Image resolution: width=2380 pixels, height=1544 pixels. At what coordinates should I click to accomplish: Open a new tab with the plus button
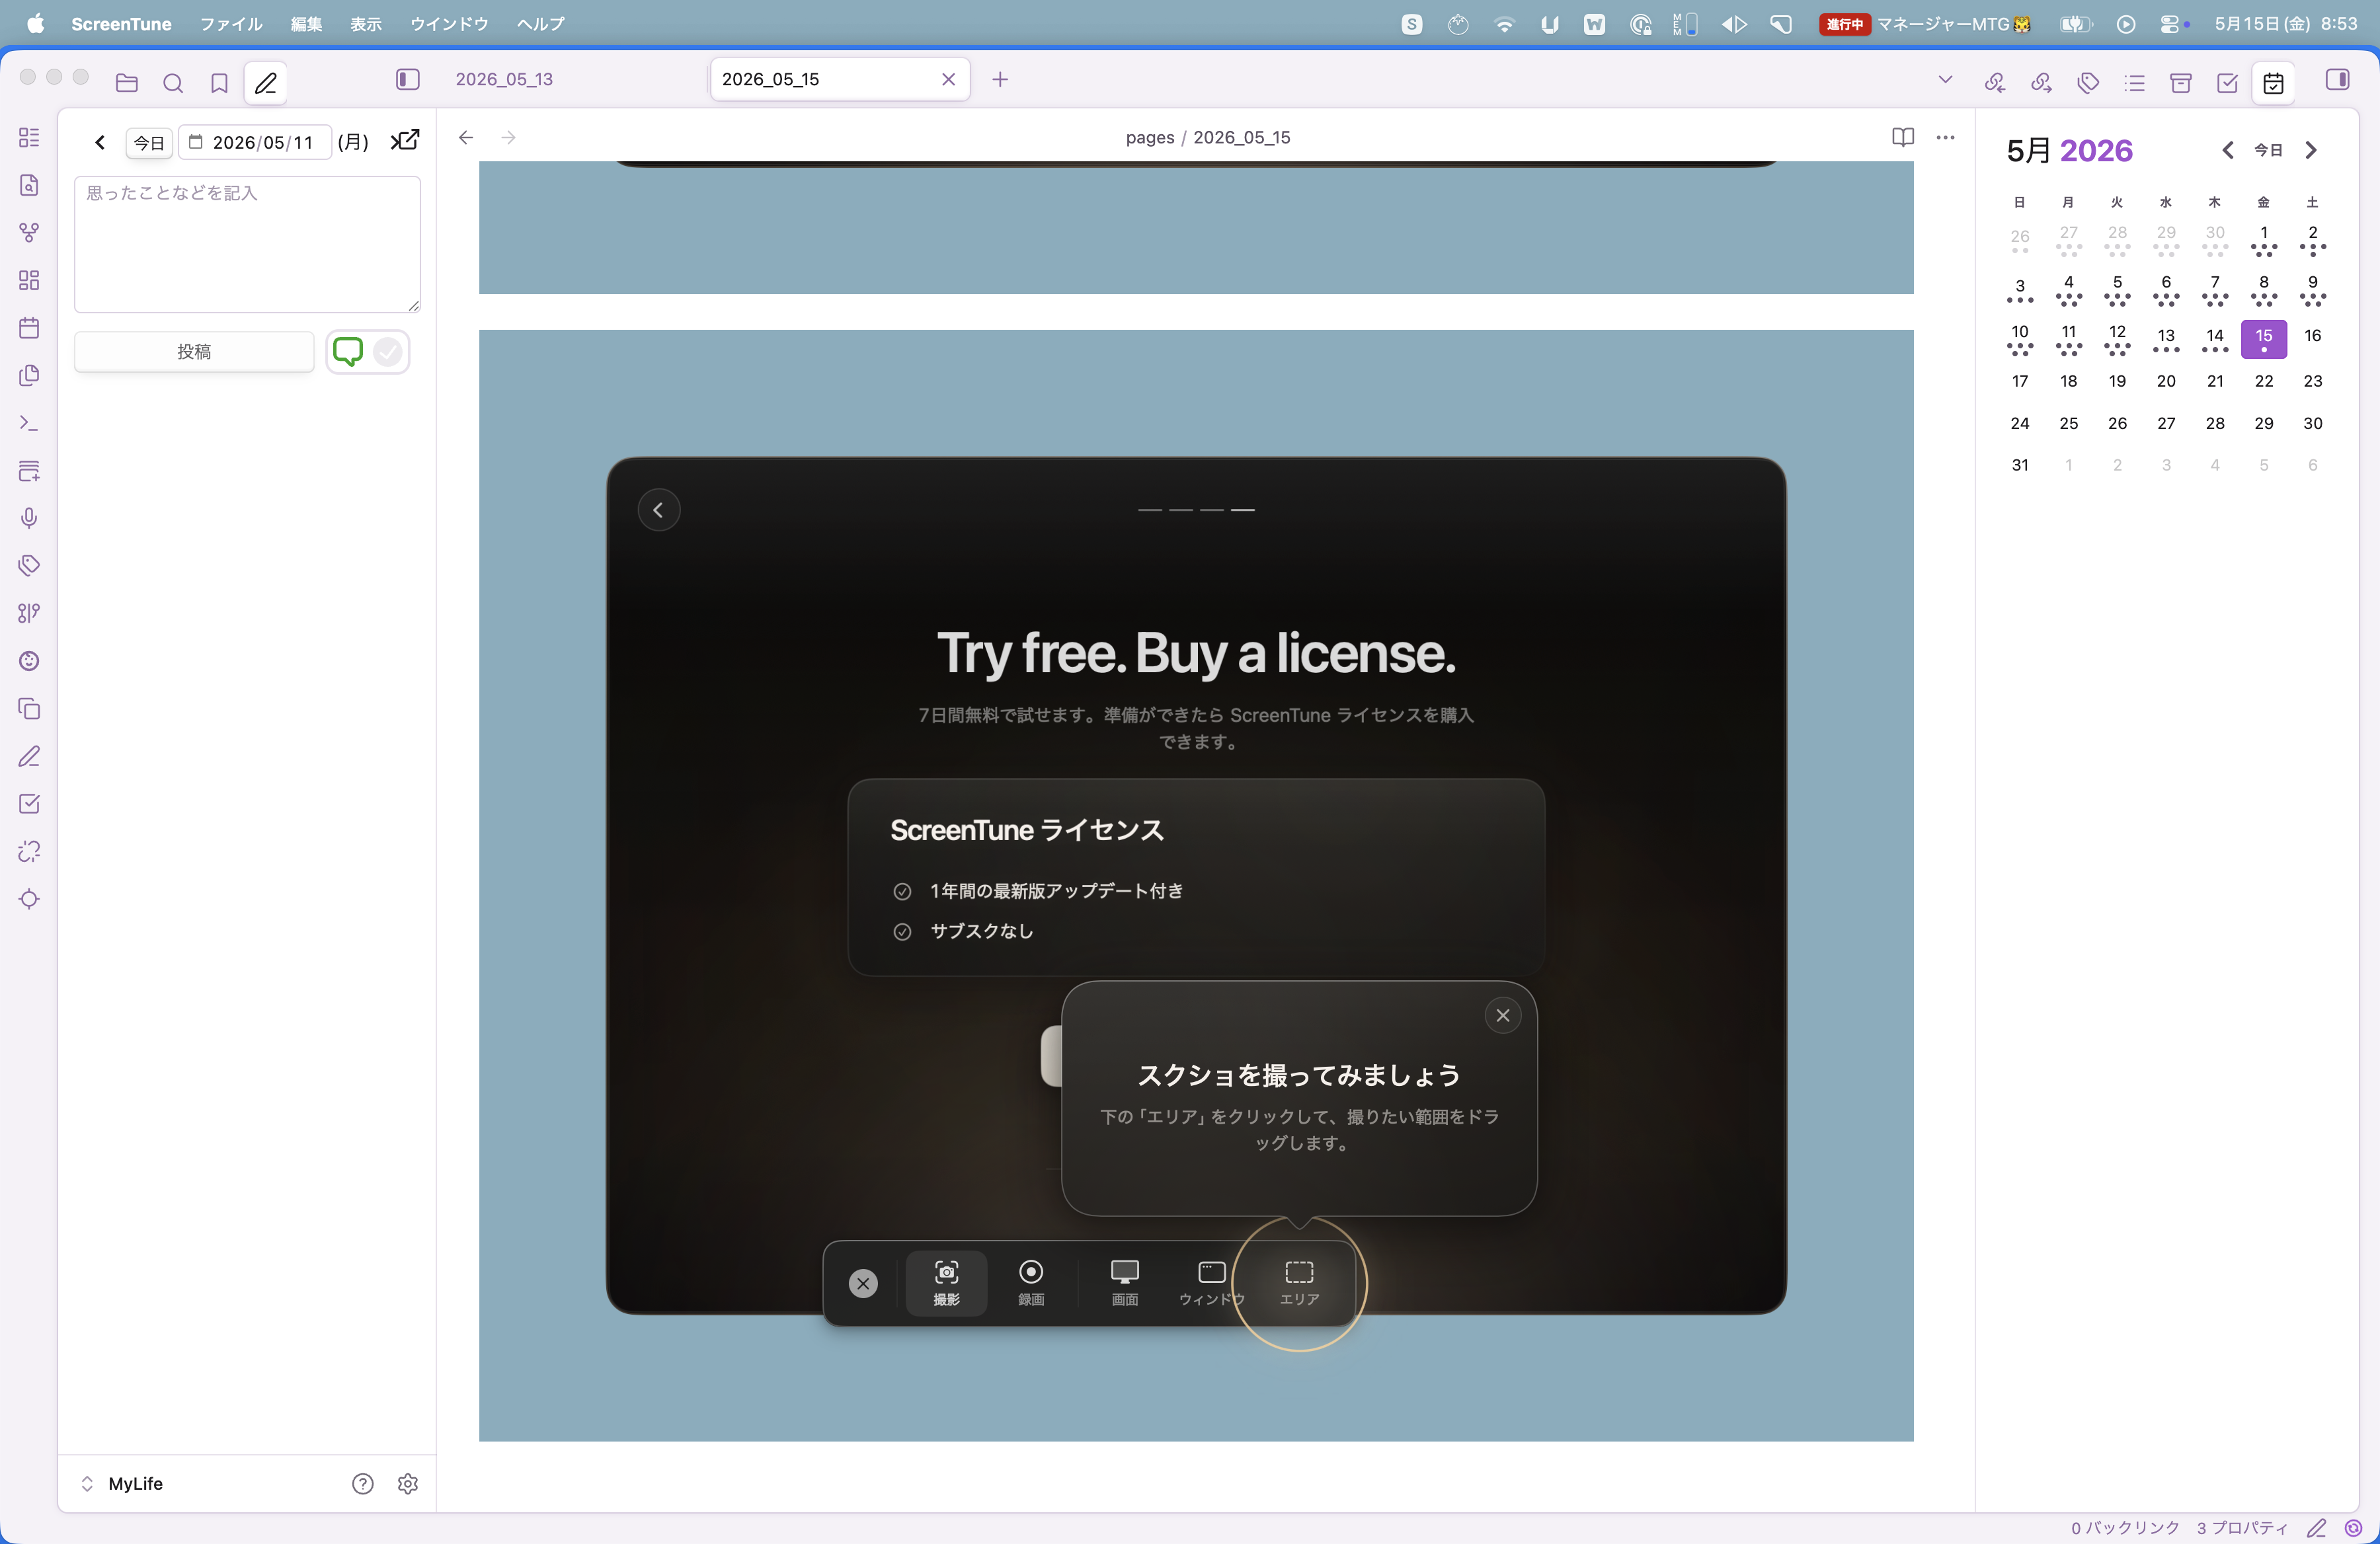(x=1000, y=79)
